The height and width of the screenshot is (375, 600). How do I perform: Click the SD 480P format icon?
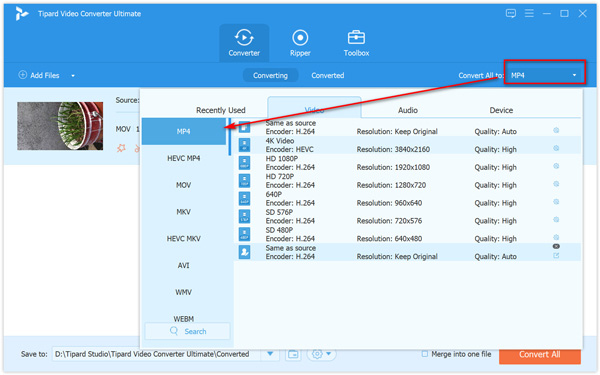(245, 234)
